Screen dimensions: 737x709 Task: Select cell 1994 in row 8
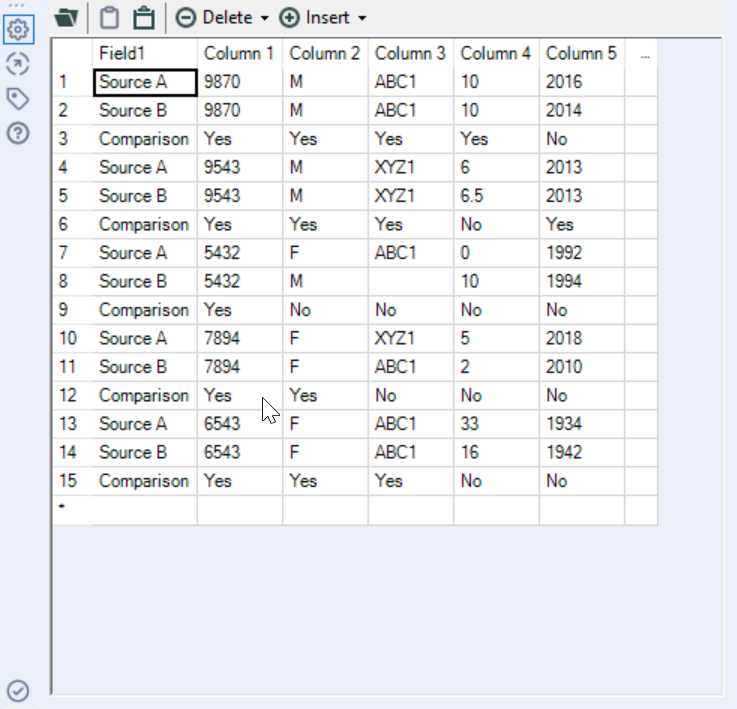pyautogui.click(x=582, y=282)
